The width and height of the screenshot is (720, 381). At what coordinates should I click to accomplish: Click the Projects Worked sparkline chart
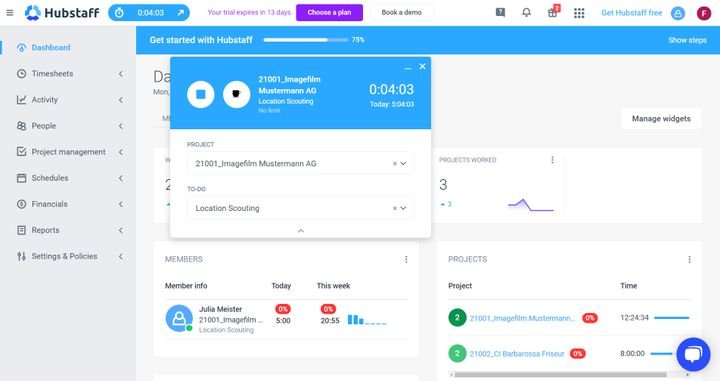531,205
